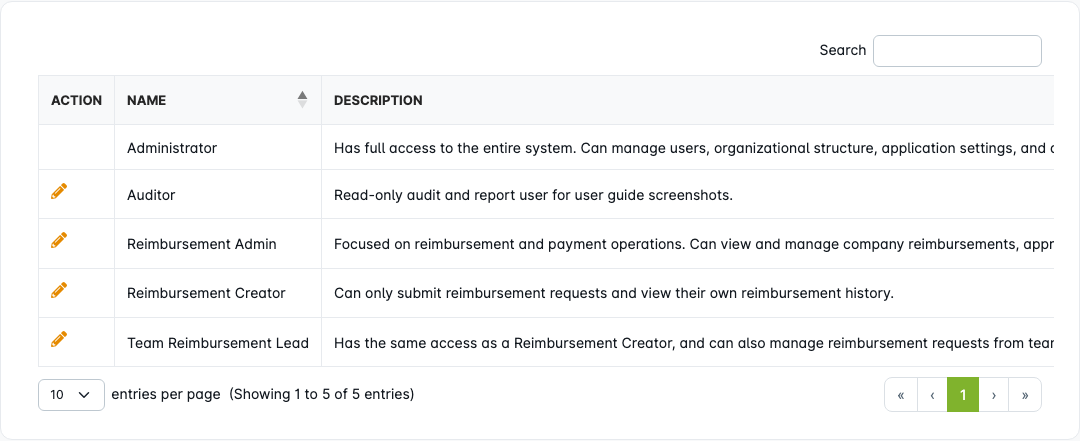The image size is (1080, 441).
Task: Jump to last page of results
Action: click(1025, 395)
